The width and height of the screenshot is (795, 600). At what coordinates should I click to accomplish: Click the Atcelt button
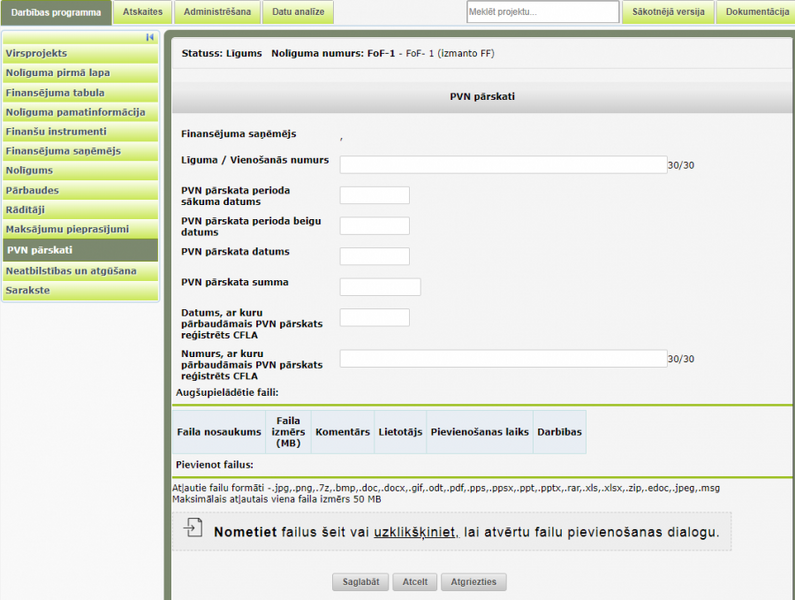[x=415, y=582]
